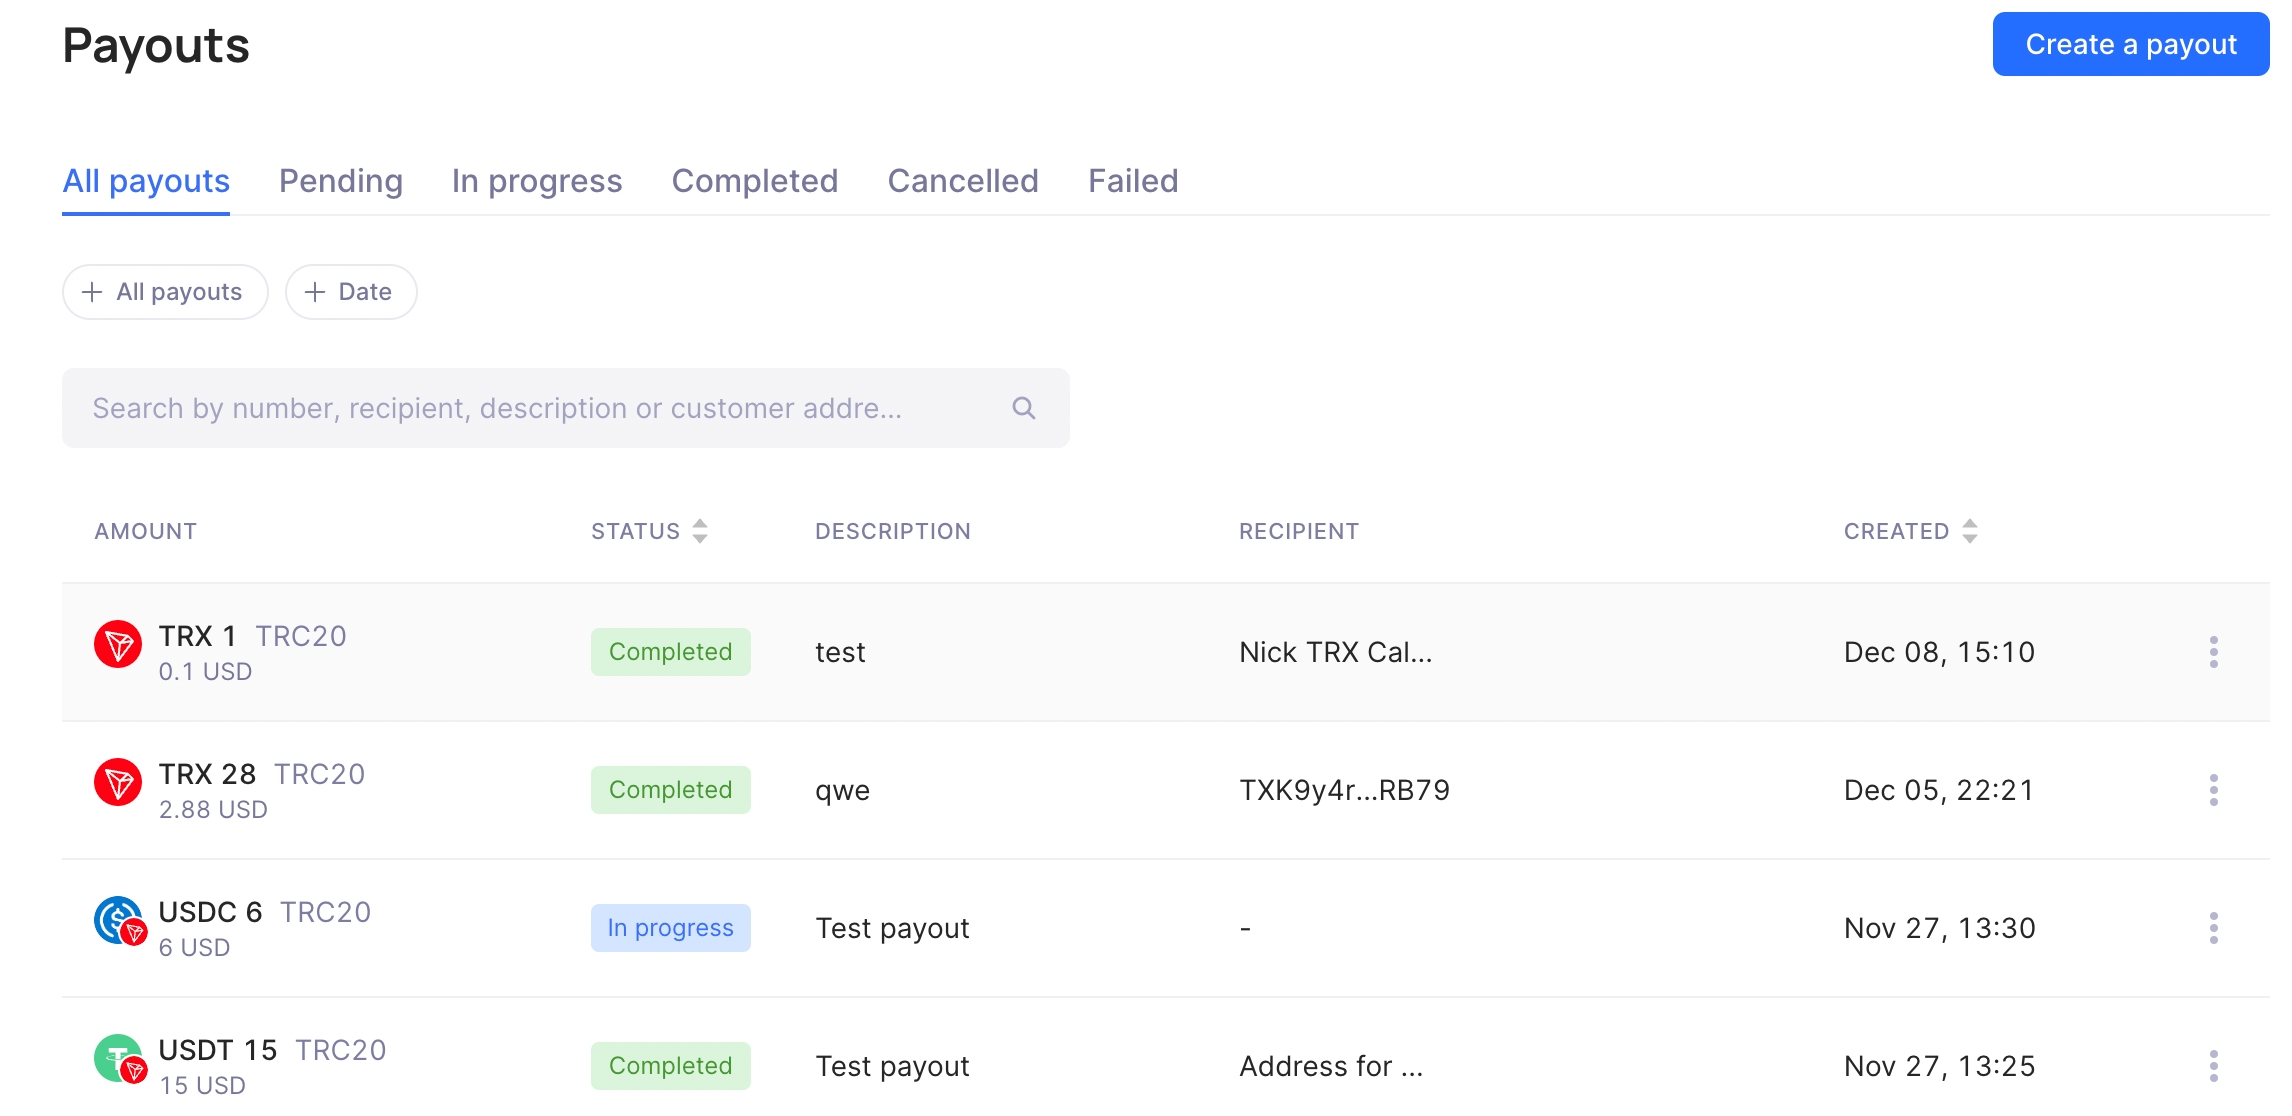This screenshot has width=2292, height=1116.
Task: Focus the payout search field
Action: (x=540, y=408)
